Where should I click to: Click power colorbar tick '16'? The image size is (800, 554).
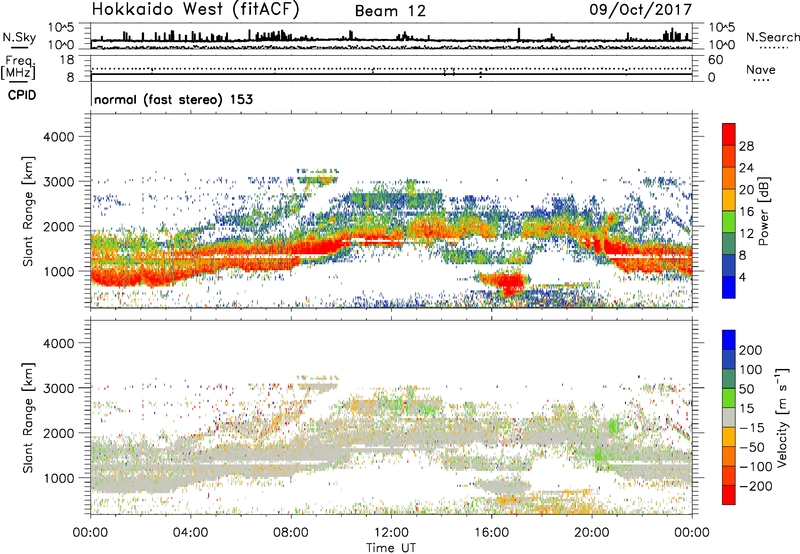tap(746, 212)
